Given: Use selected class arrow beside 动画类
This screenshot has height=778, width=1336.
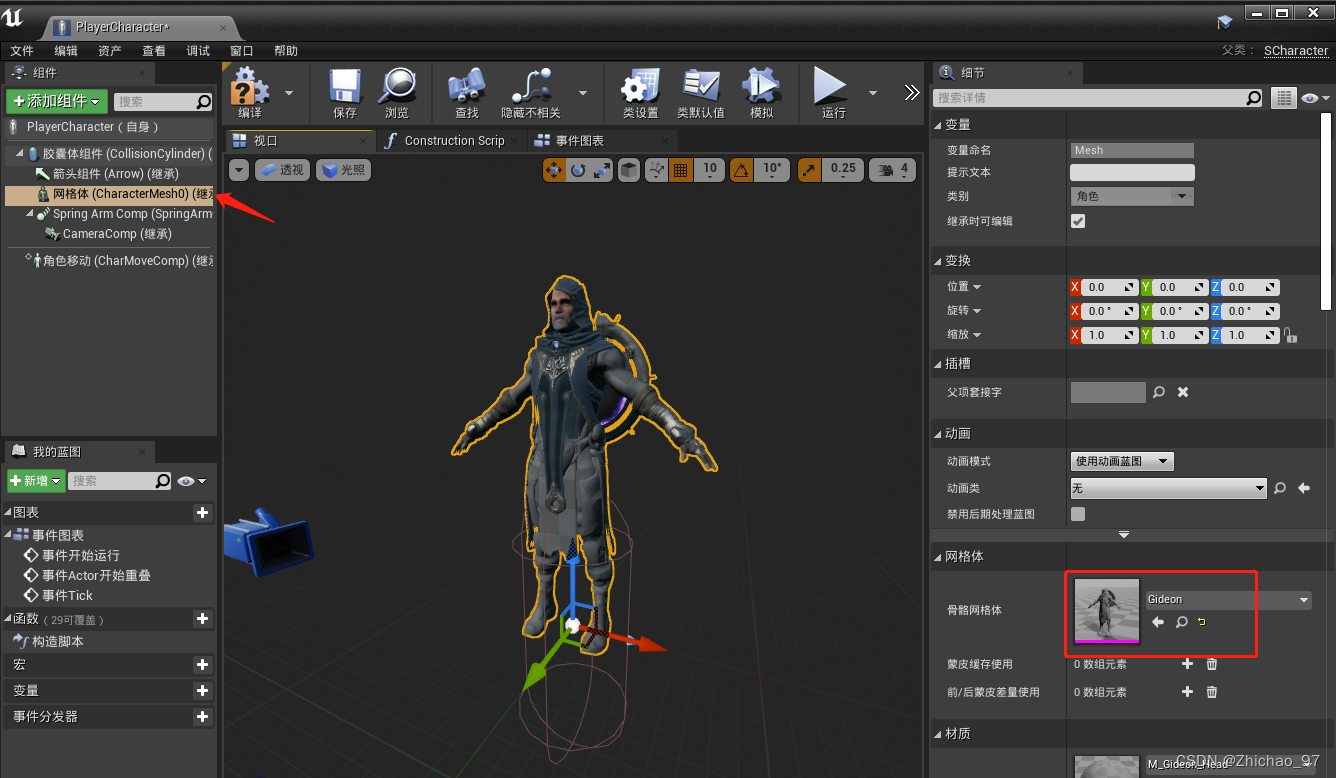Looking at the screenshot, I should 1303,488.
